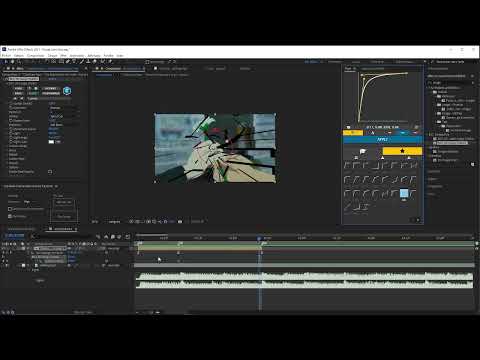Screen dimensions: 480x360
Task: Click the flag library icon beside star button
Action: coord(363,151)
